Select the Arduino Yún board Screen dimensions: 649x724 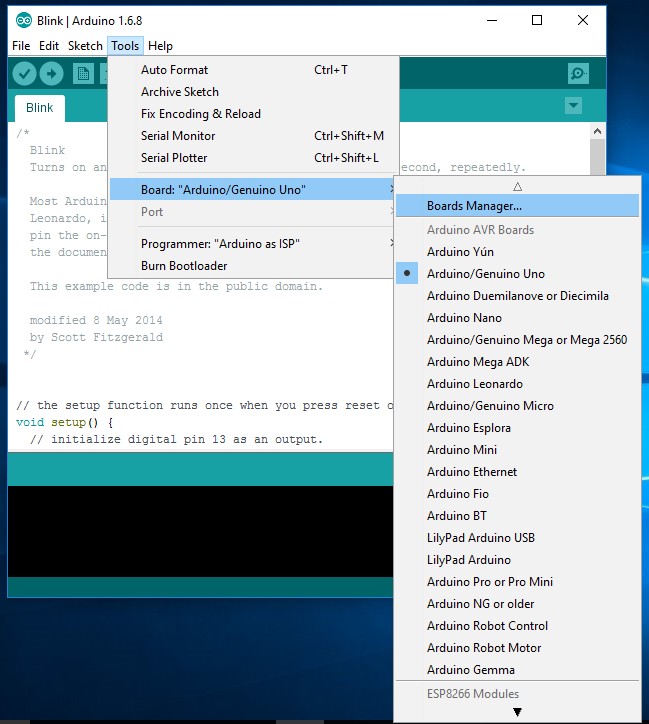[x=517, y=252]
